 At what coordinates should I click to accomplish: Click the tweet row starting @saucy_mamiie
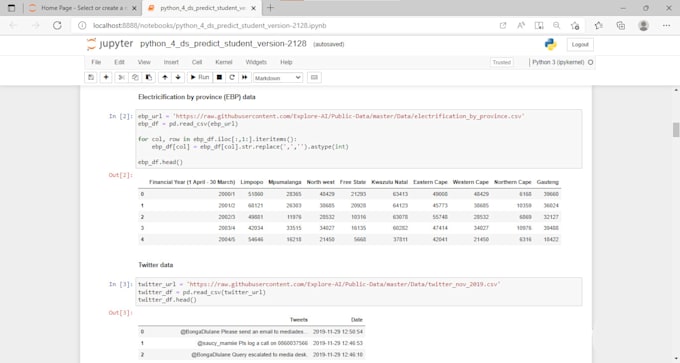coord(252,343)
